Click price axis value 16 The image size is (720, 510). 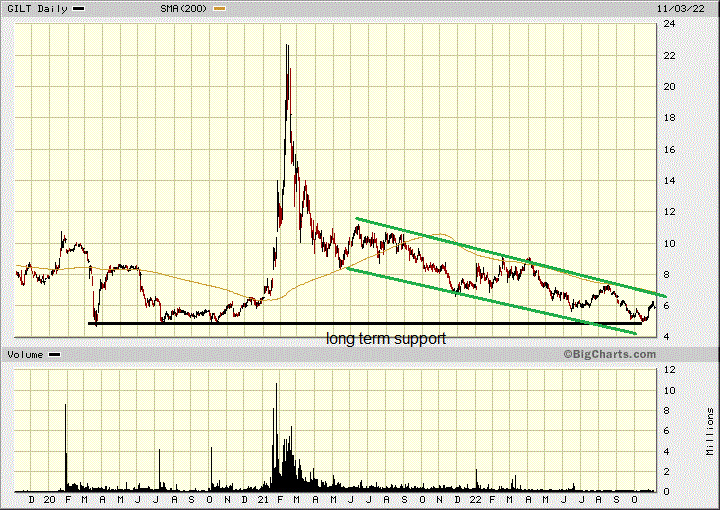(669, 150)
